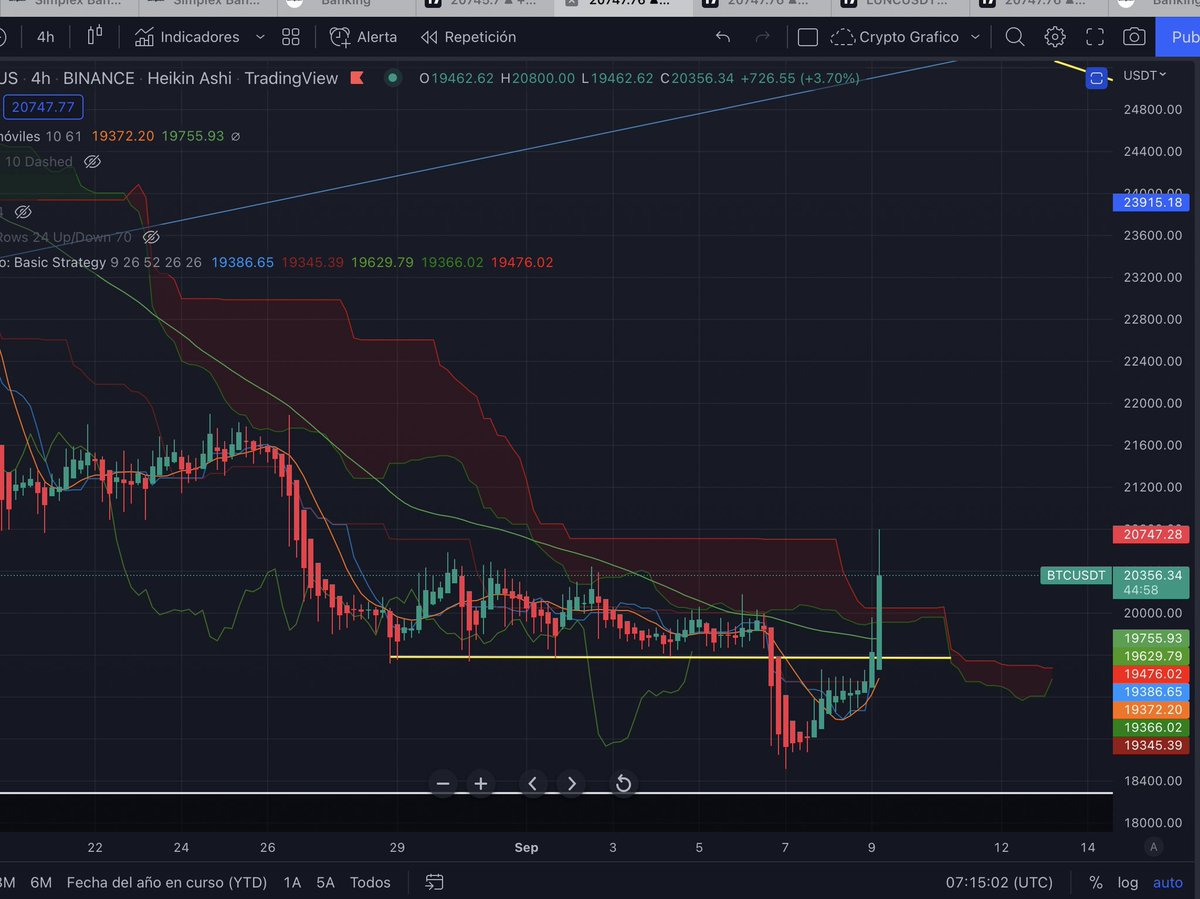Image resolution: width=1200 pixels, height=899 pixels.
Task: Open the chart layout selector square
Action: pos(808,37)
